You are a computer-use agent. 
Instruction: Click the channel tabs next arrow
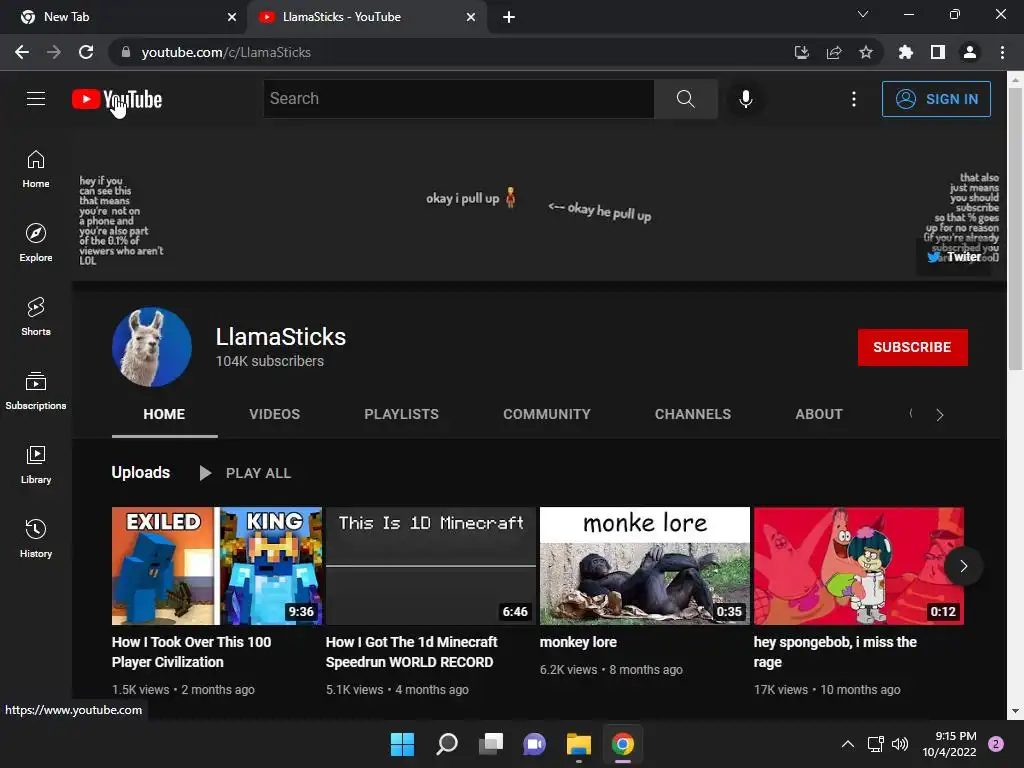(x=940, y=415)
